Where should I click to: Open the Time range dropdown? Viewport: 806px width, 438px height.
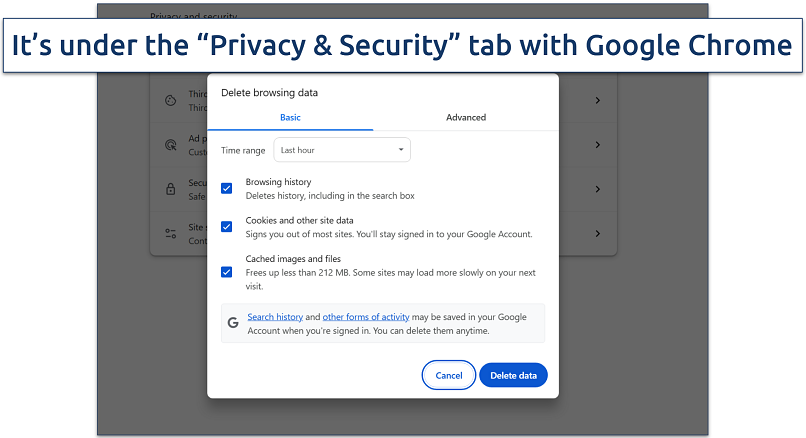click(342, 150)
